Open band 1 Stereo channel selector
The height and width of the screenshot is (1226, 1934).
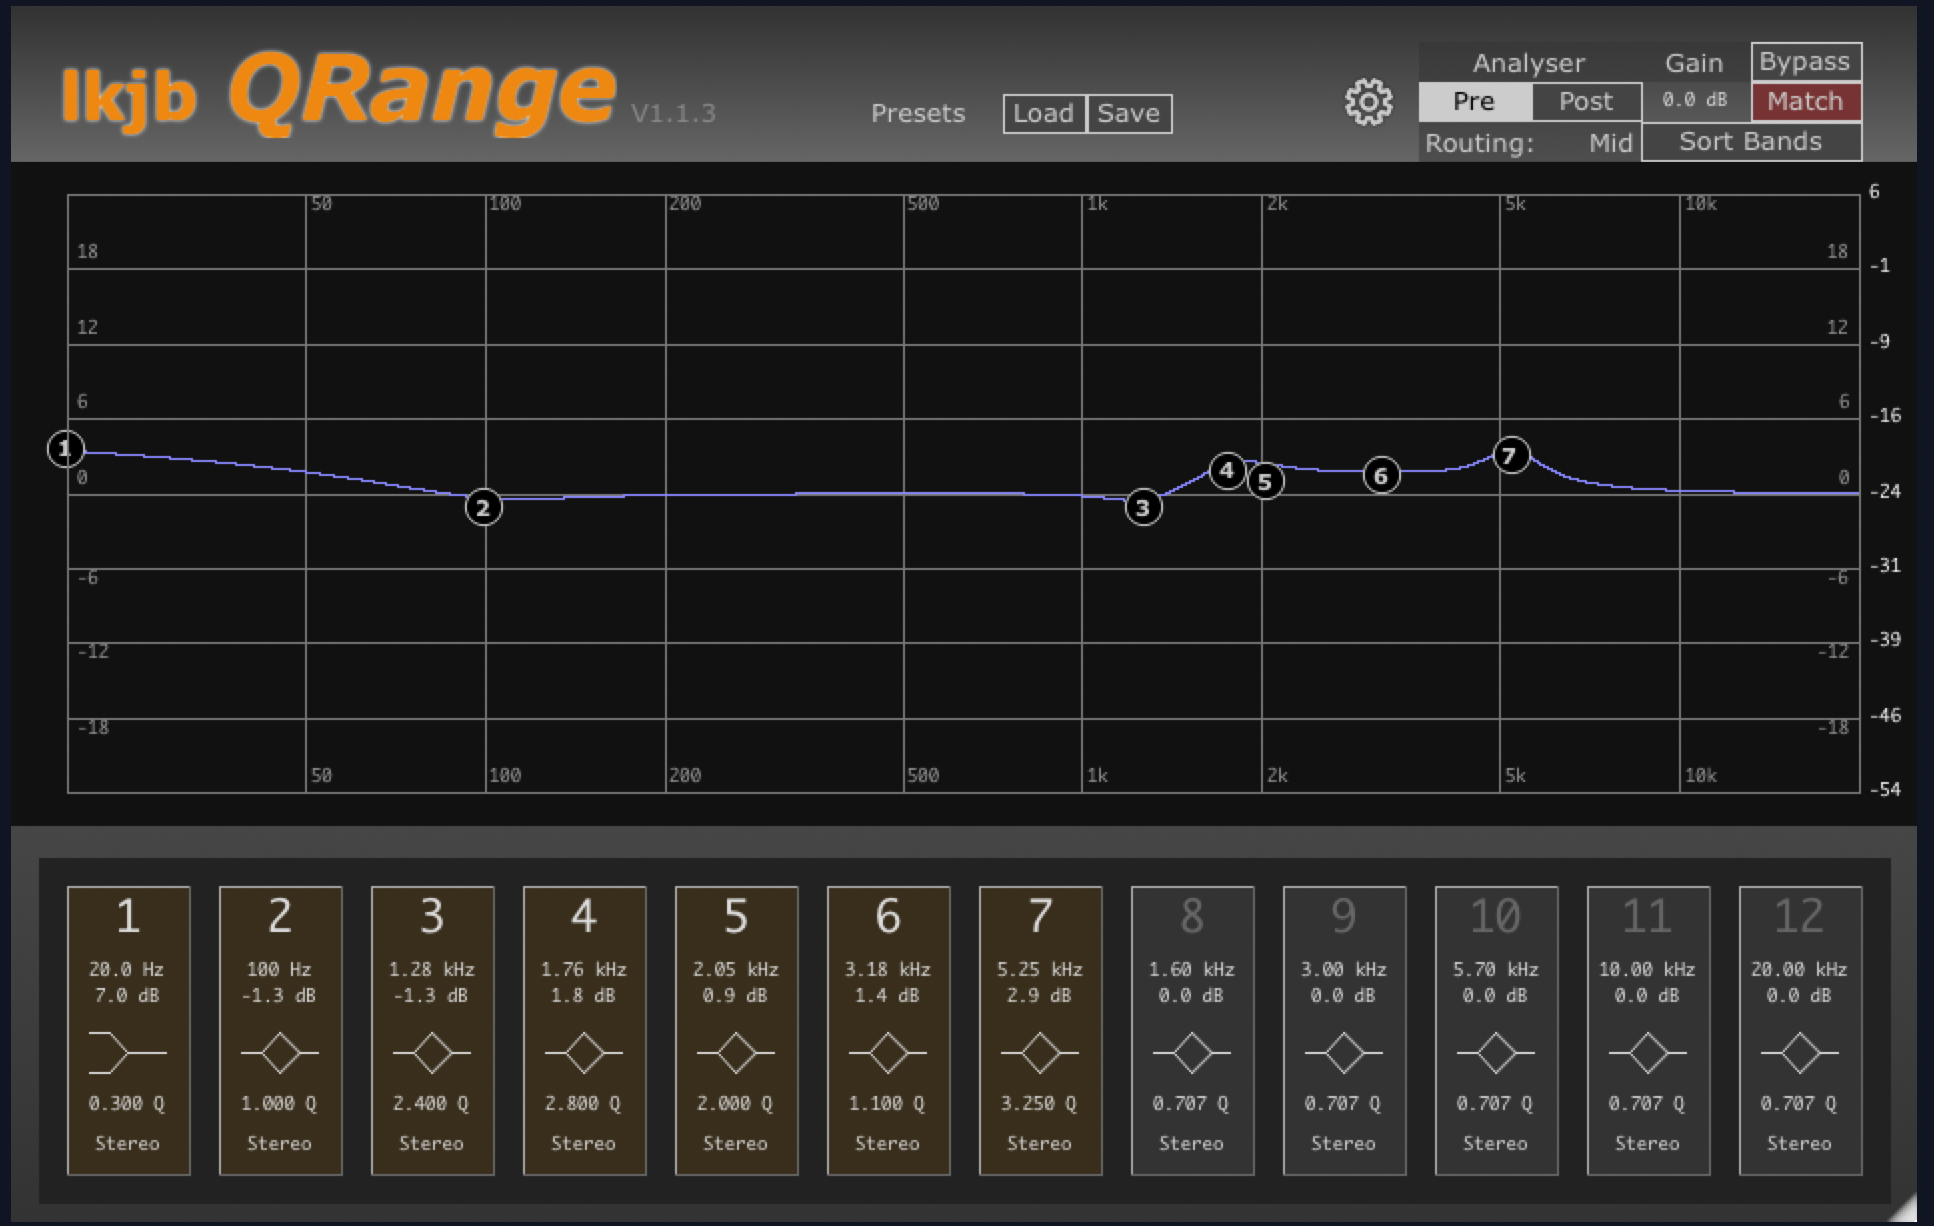[127, 1143]
